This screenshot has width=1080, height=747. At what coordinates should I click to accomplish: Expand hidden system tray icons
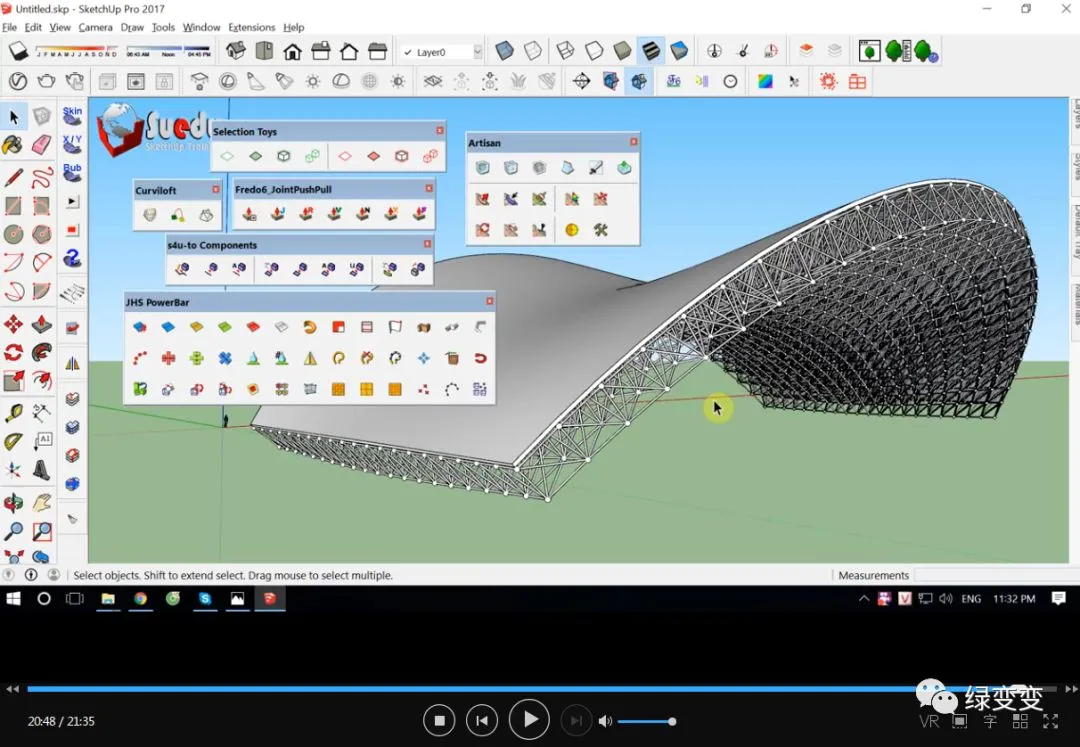pos(863,599)
